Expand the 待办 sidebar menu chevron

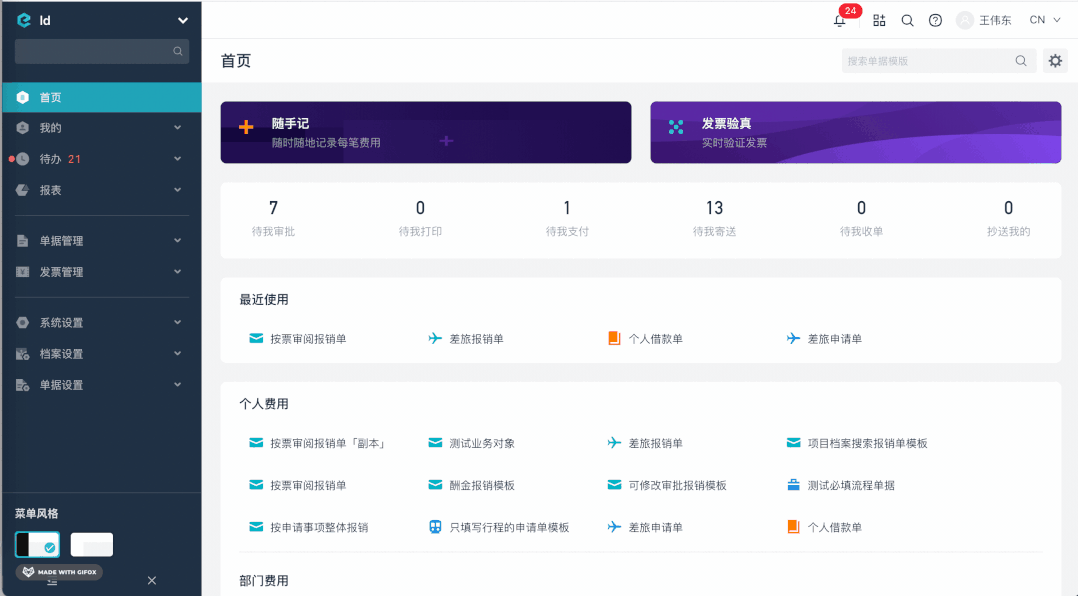click(x=177, y=159)
